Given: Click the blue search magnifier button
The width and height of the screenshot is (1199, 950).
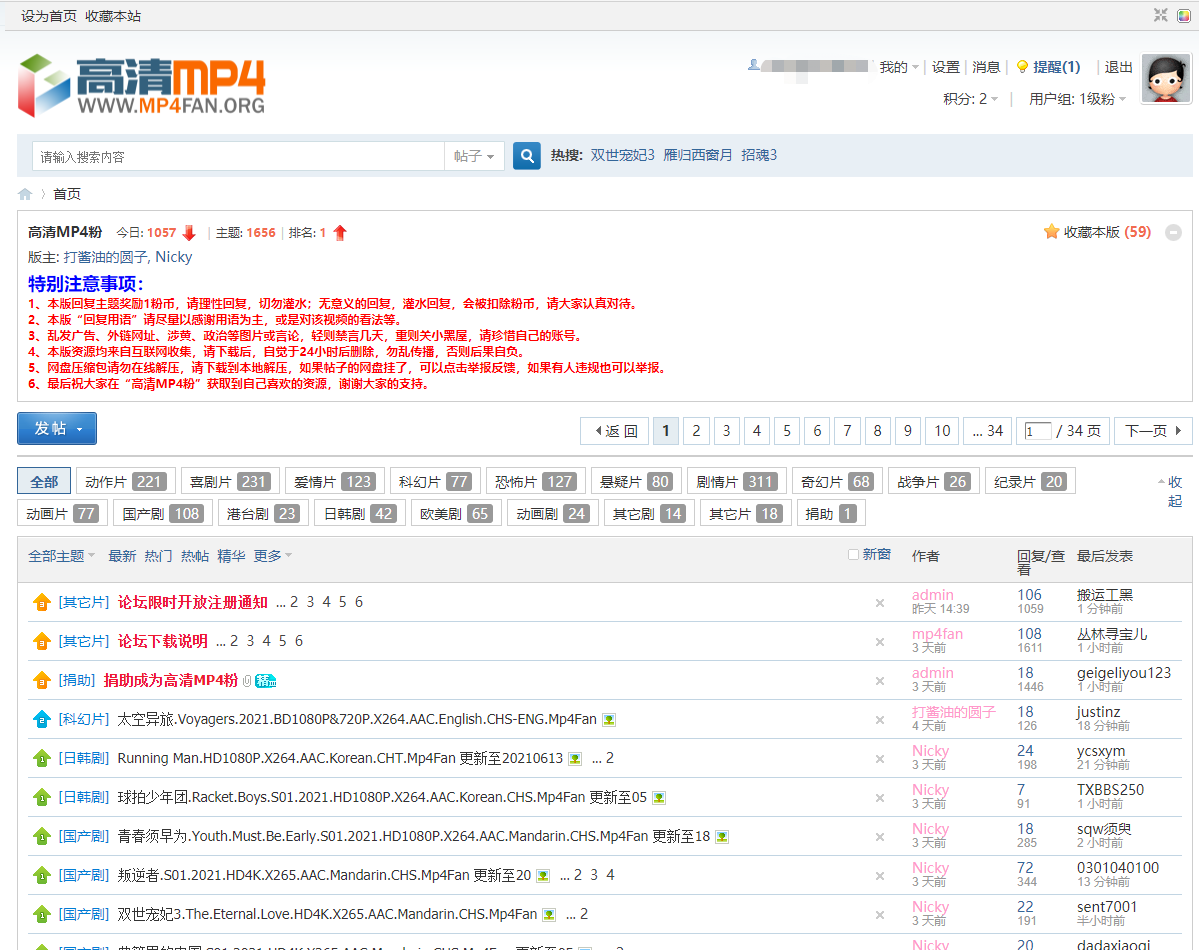Looking at the screenshot, I should coord(526,156).
